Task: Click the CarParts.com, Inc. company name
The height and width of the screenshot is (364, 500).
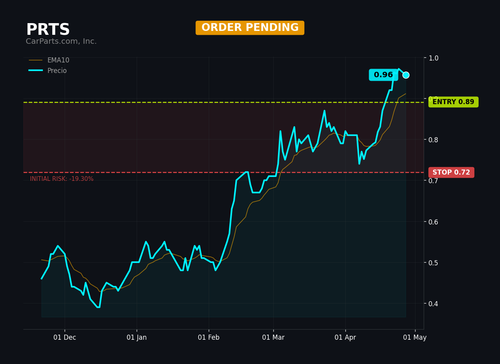Action: point(61,41)
